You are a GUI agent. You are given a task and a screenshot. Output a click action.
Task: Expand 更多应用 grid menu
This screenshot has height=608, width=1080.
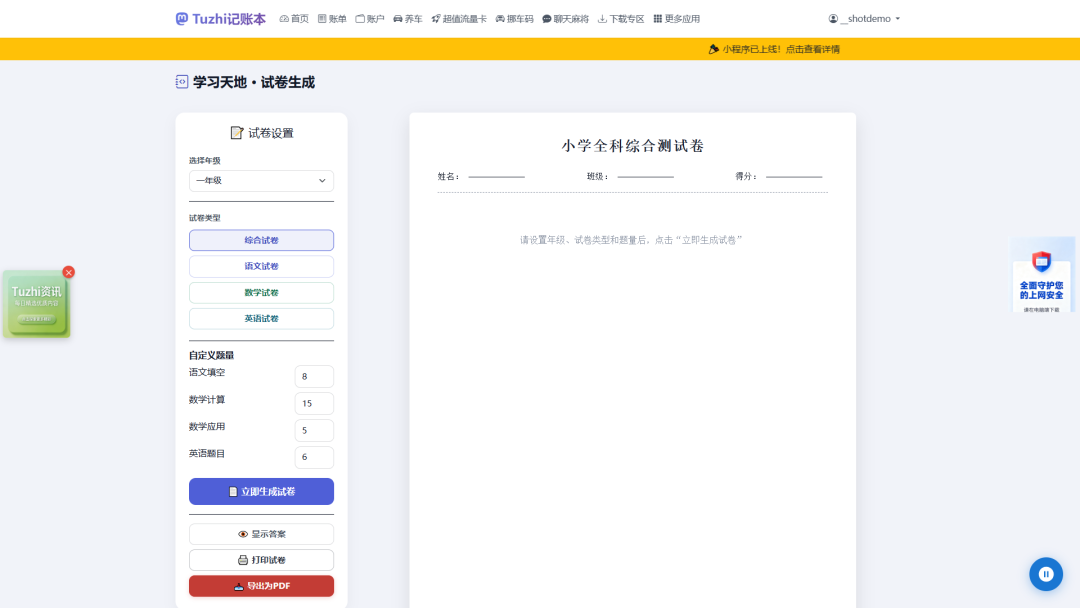coord(676,19)
